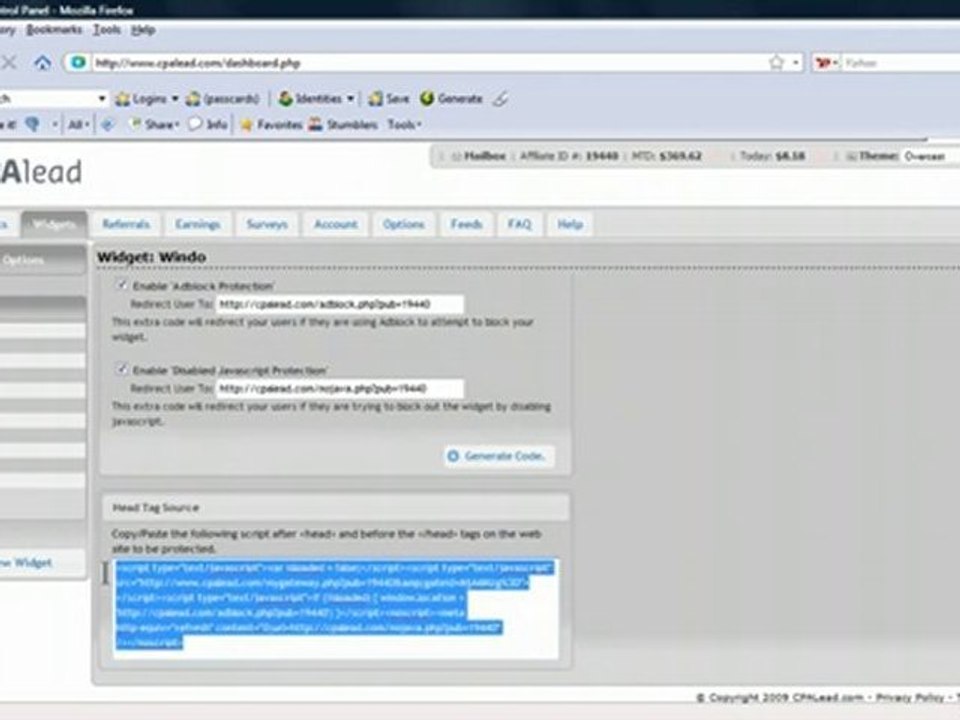Switch to the FAQ tab
The image size is (960, 720).
click(519, 224)
